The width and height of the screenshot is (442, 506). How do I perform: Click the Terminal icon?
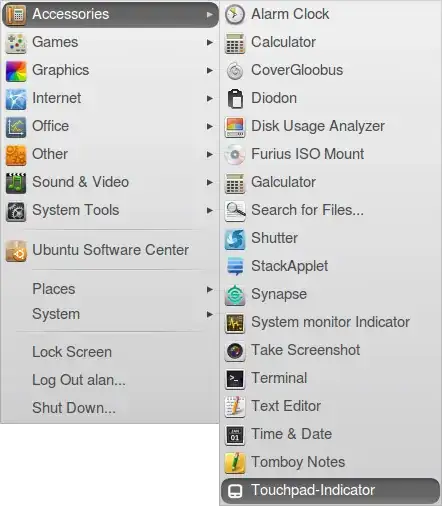[x=235, y=379]
